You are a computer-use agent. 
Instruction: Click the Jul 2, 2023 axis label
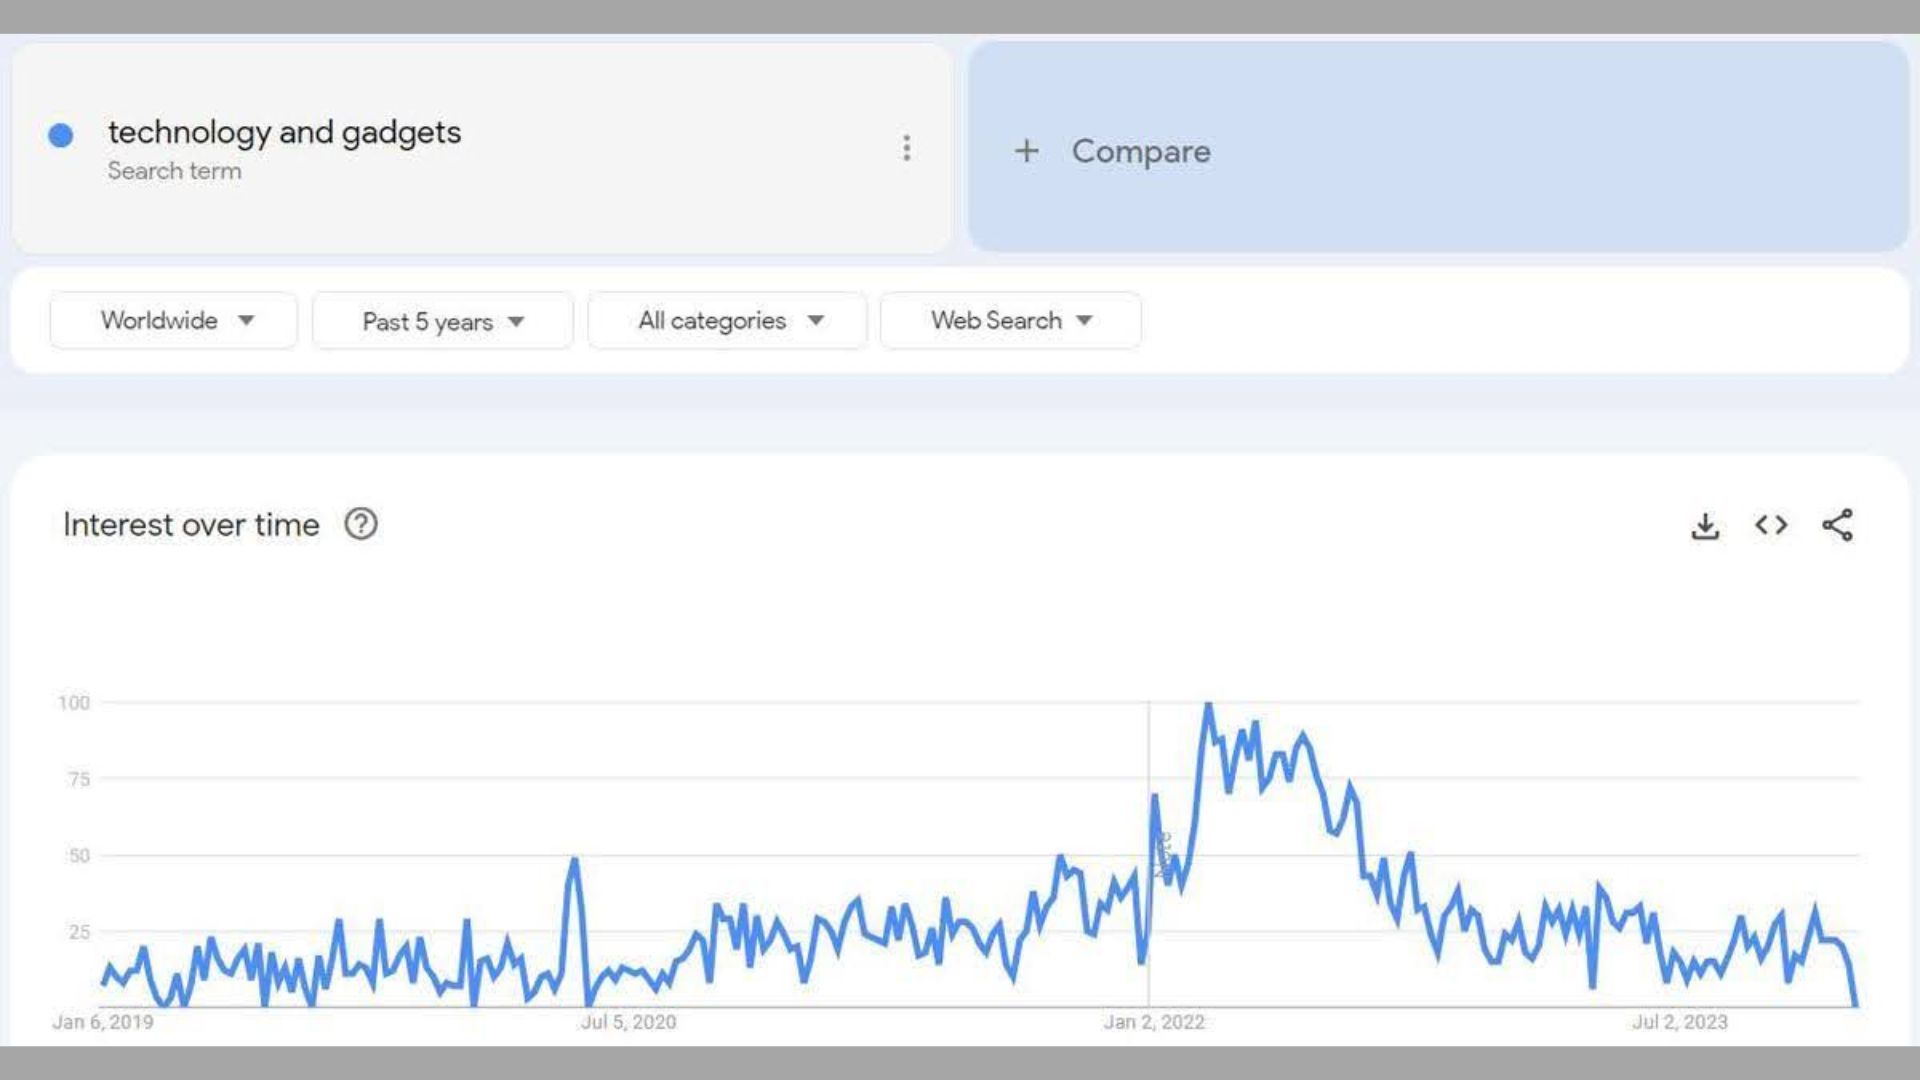1680,1022
